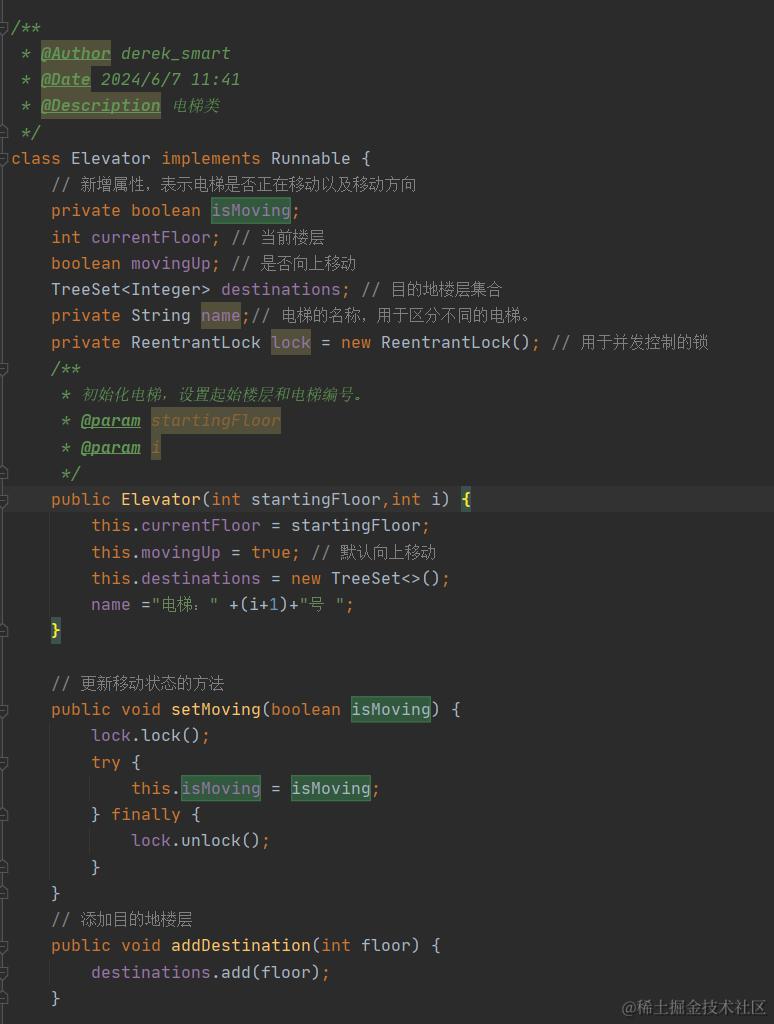Click the highlighted lock field name declaration
This screenshot has width=774, height=1024.
click(291, 342)
